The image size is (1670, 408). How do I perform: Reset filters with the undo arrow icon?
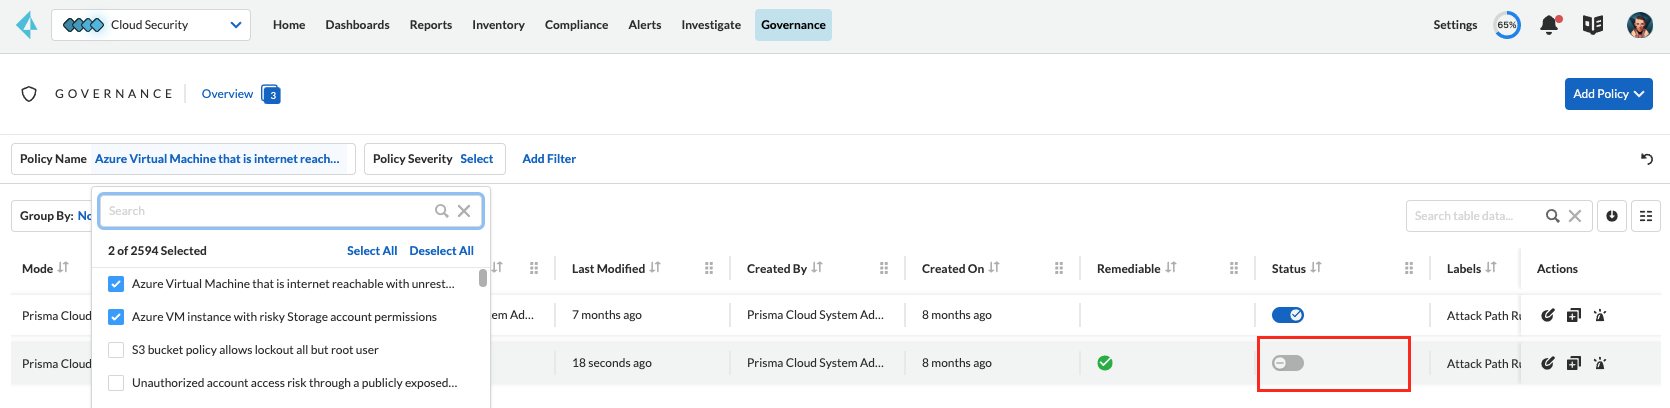click(x=1646, y=159)
